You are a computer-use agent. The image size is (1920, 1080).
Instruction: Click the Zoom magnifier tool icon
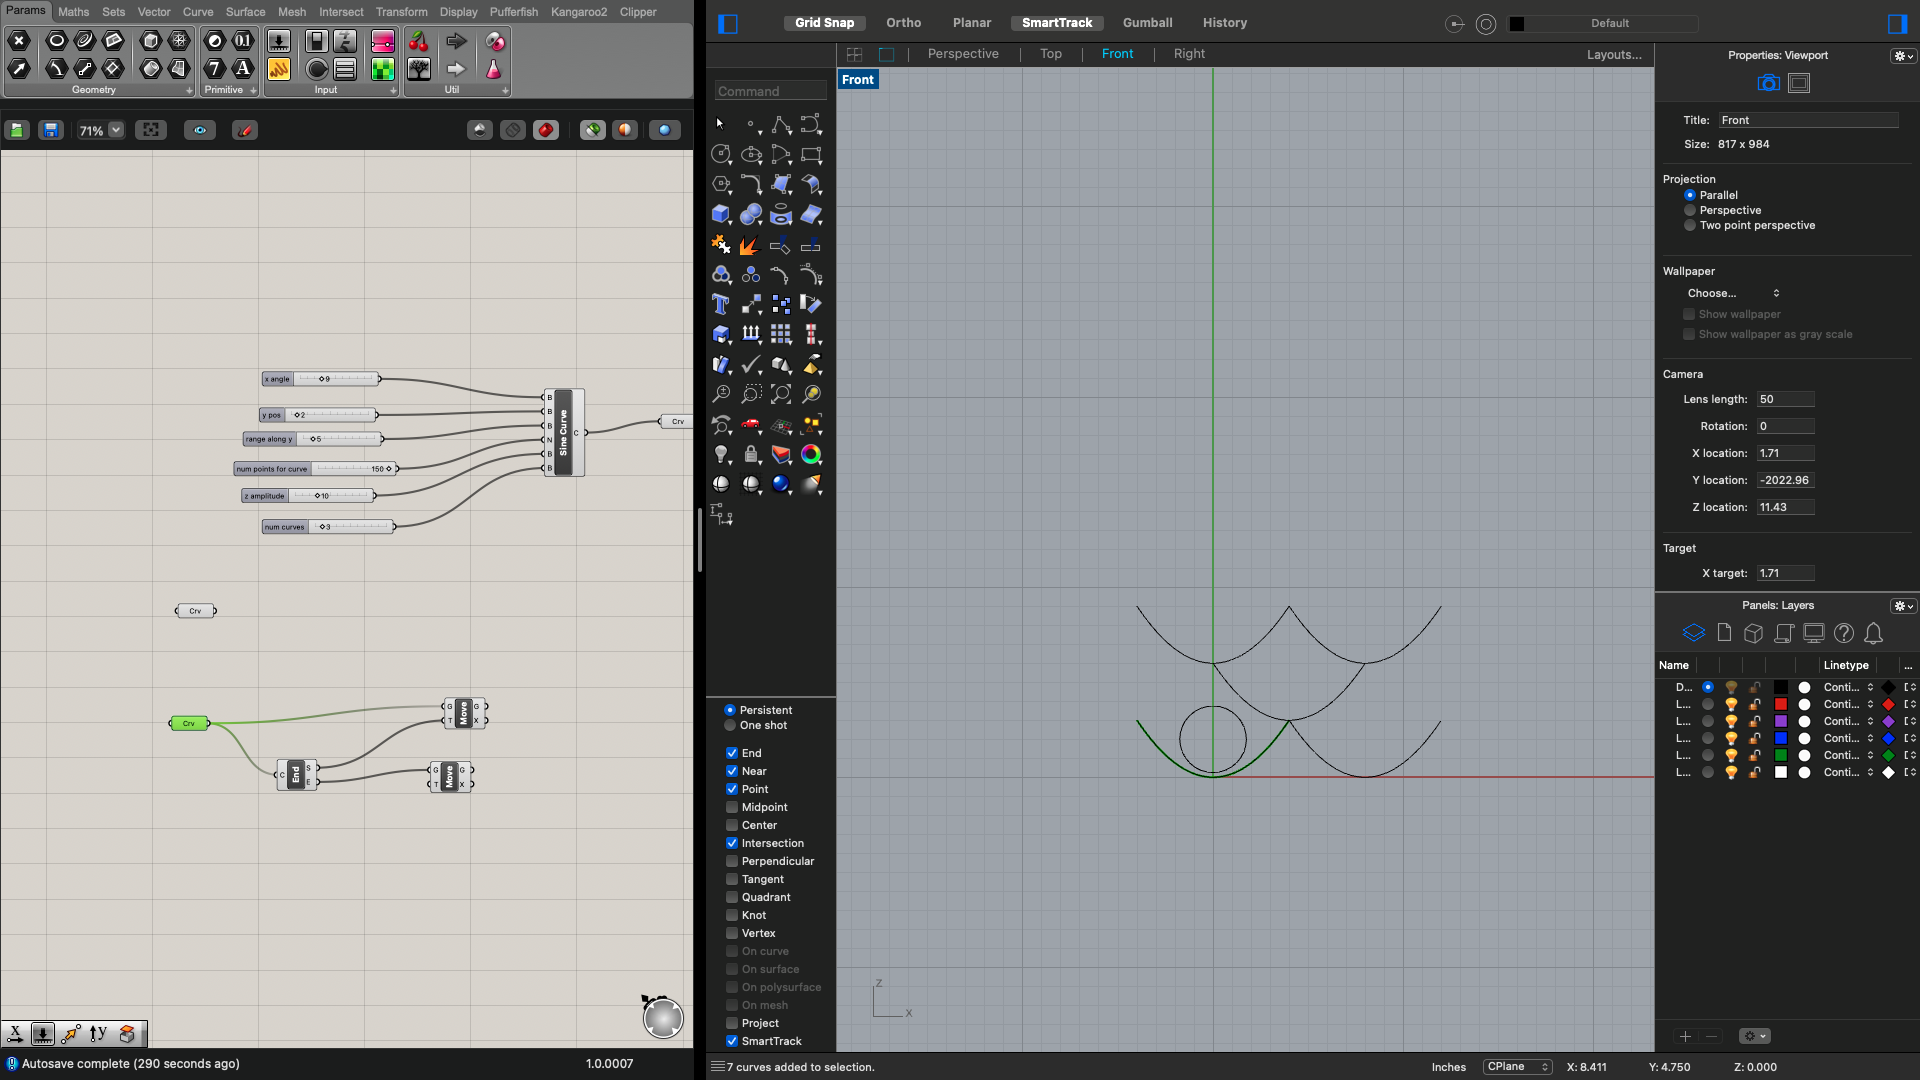(x=720, y=394)
